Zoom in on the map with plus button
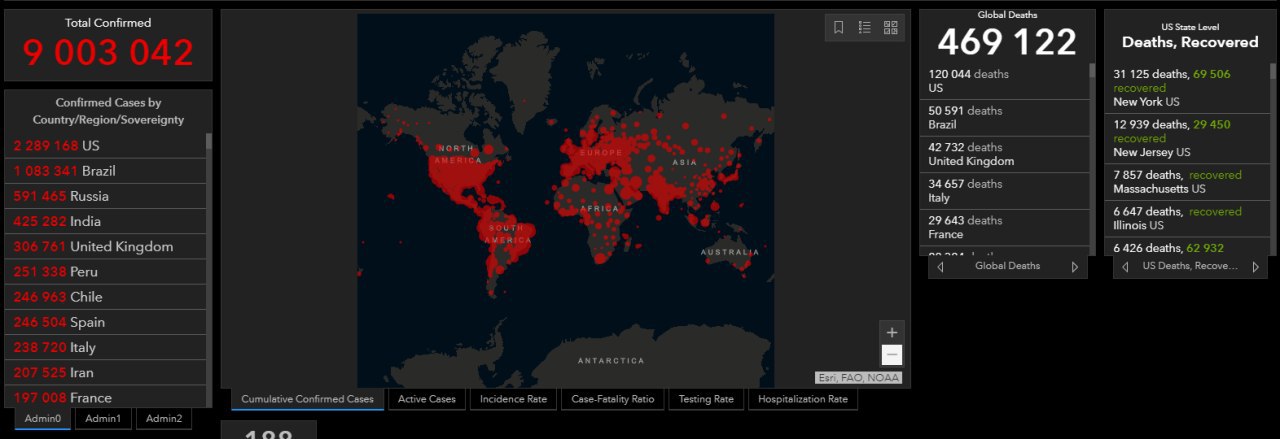This screenshot has width=1280, height=439. click(x=892, y=333)
